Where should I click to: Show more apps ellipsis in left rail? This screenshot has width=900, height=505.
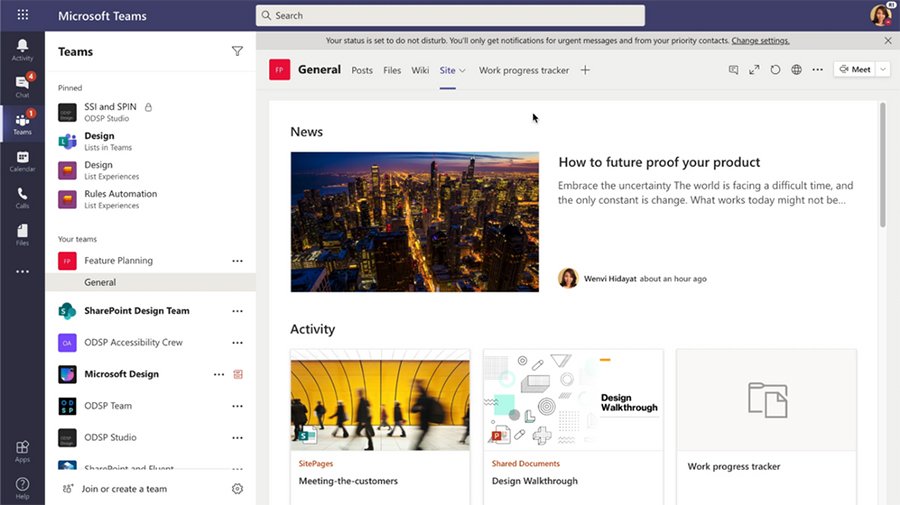pyautogui.click(x=22, y=271)
